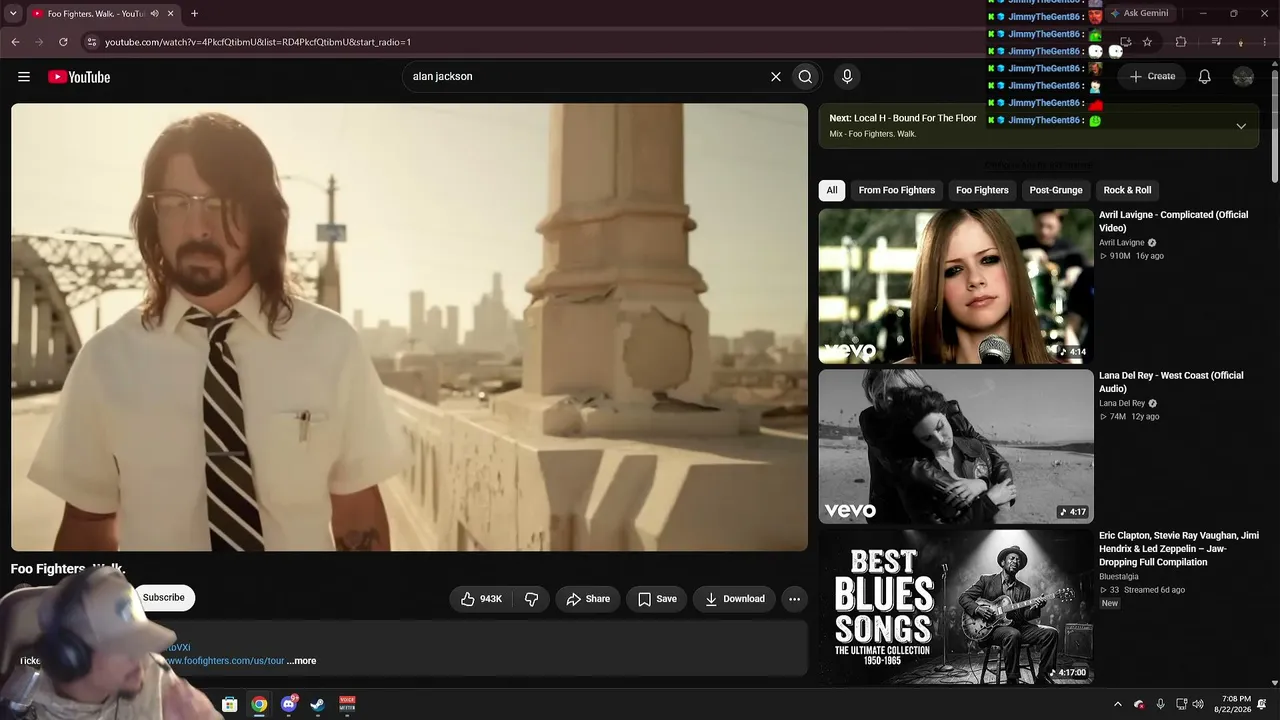Click the 'Avril Lavigne - Complicated' title
The height and width of the screenshot is (720, 1280).
coord(1173,221)
